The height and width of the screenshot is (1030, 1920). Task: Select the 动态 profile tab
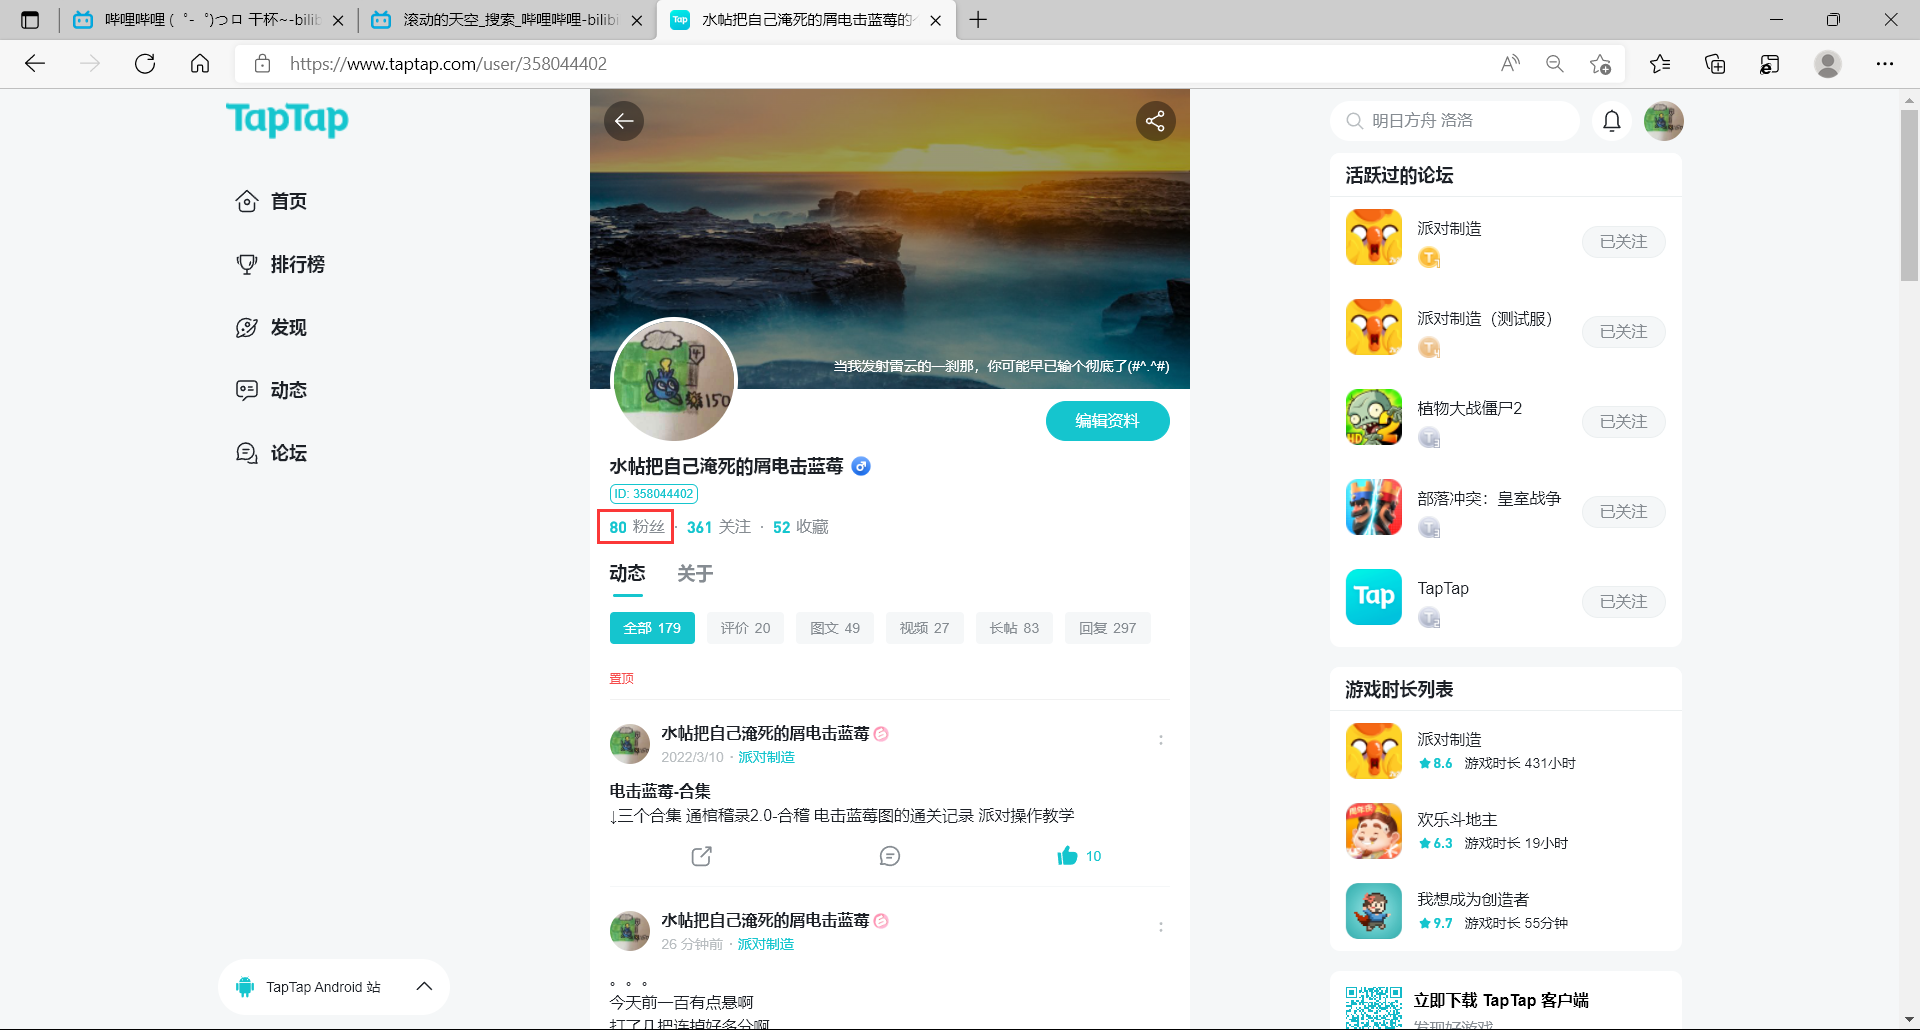pyautogui.click(x=628, y=574)
